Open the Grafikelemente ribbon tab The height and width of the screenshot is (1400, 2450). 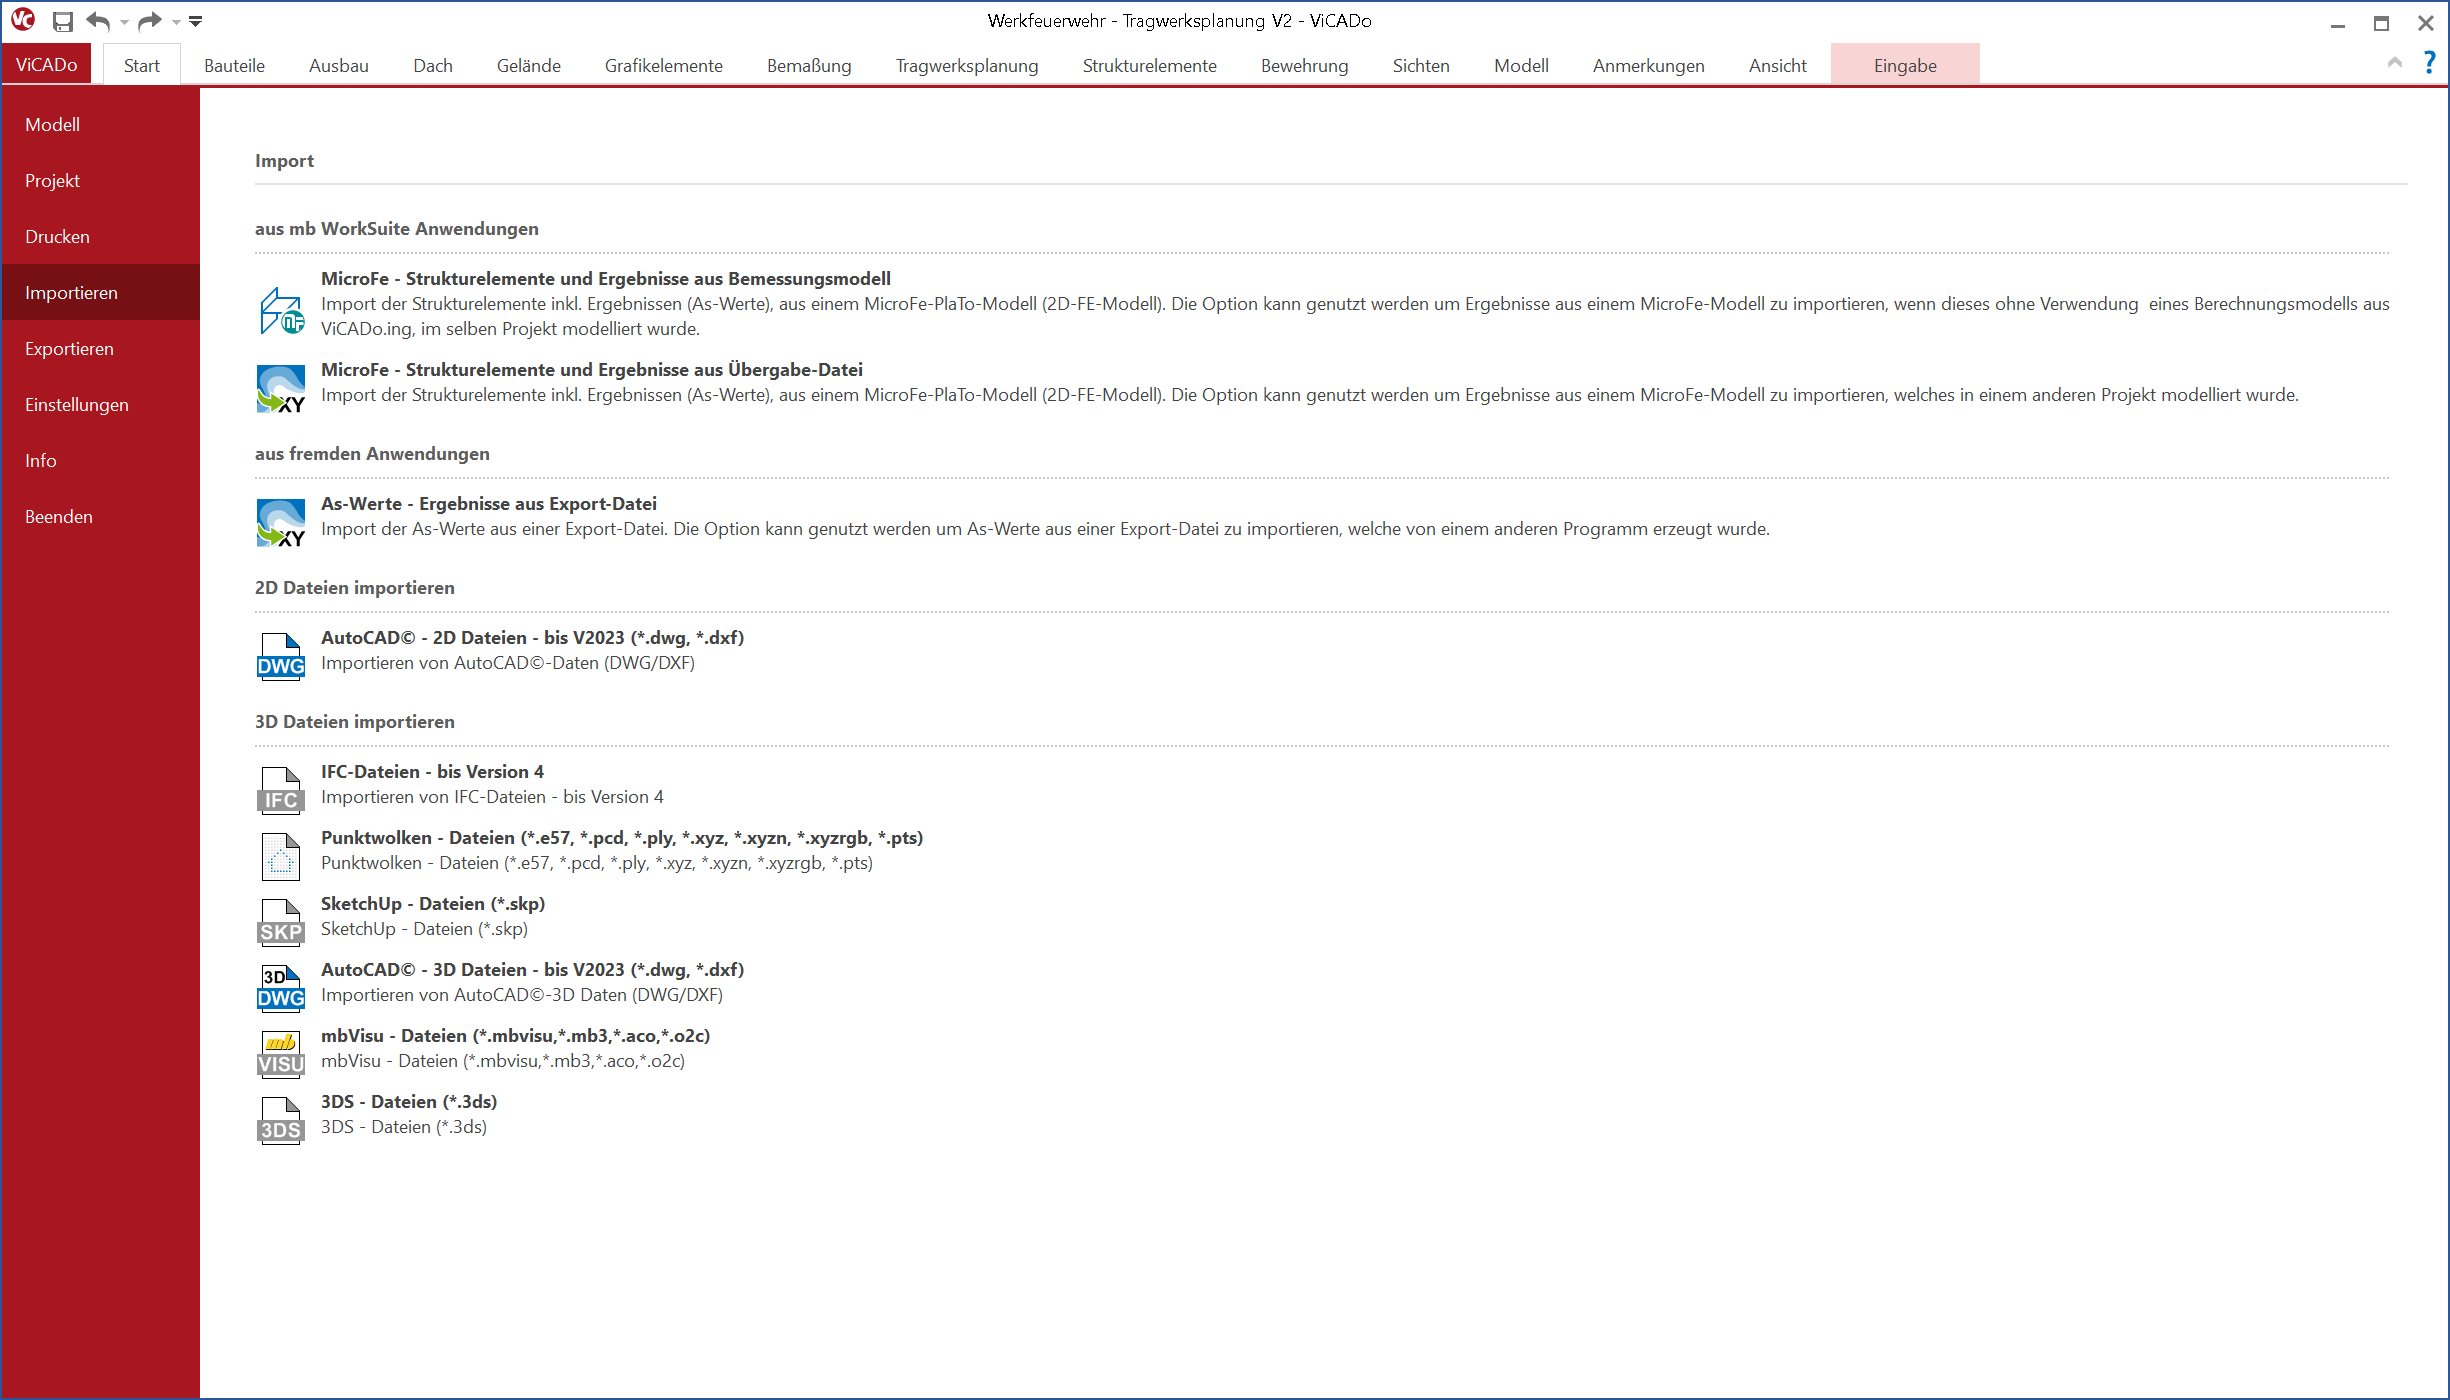664,65
